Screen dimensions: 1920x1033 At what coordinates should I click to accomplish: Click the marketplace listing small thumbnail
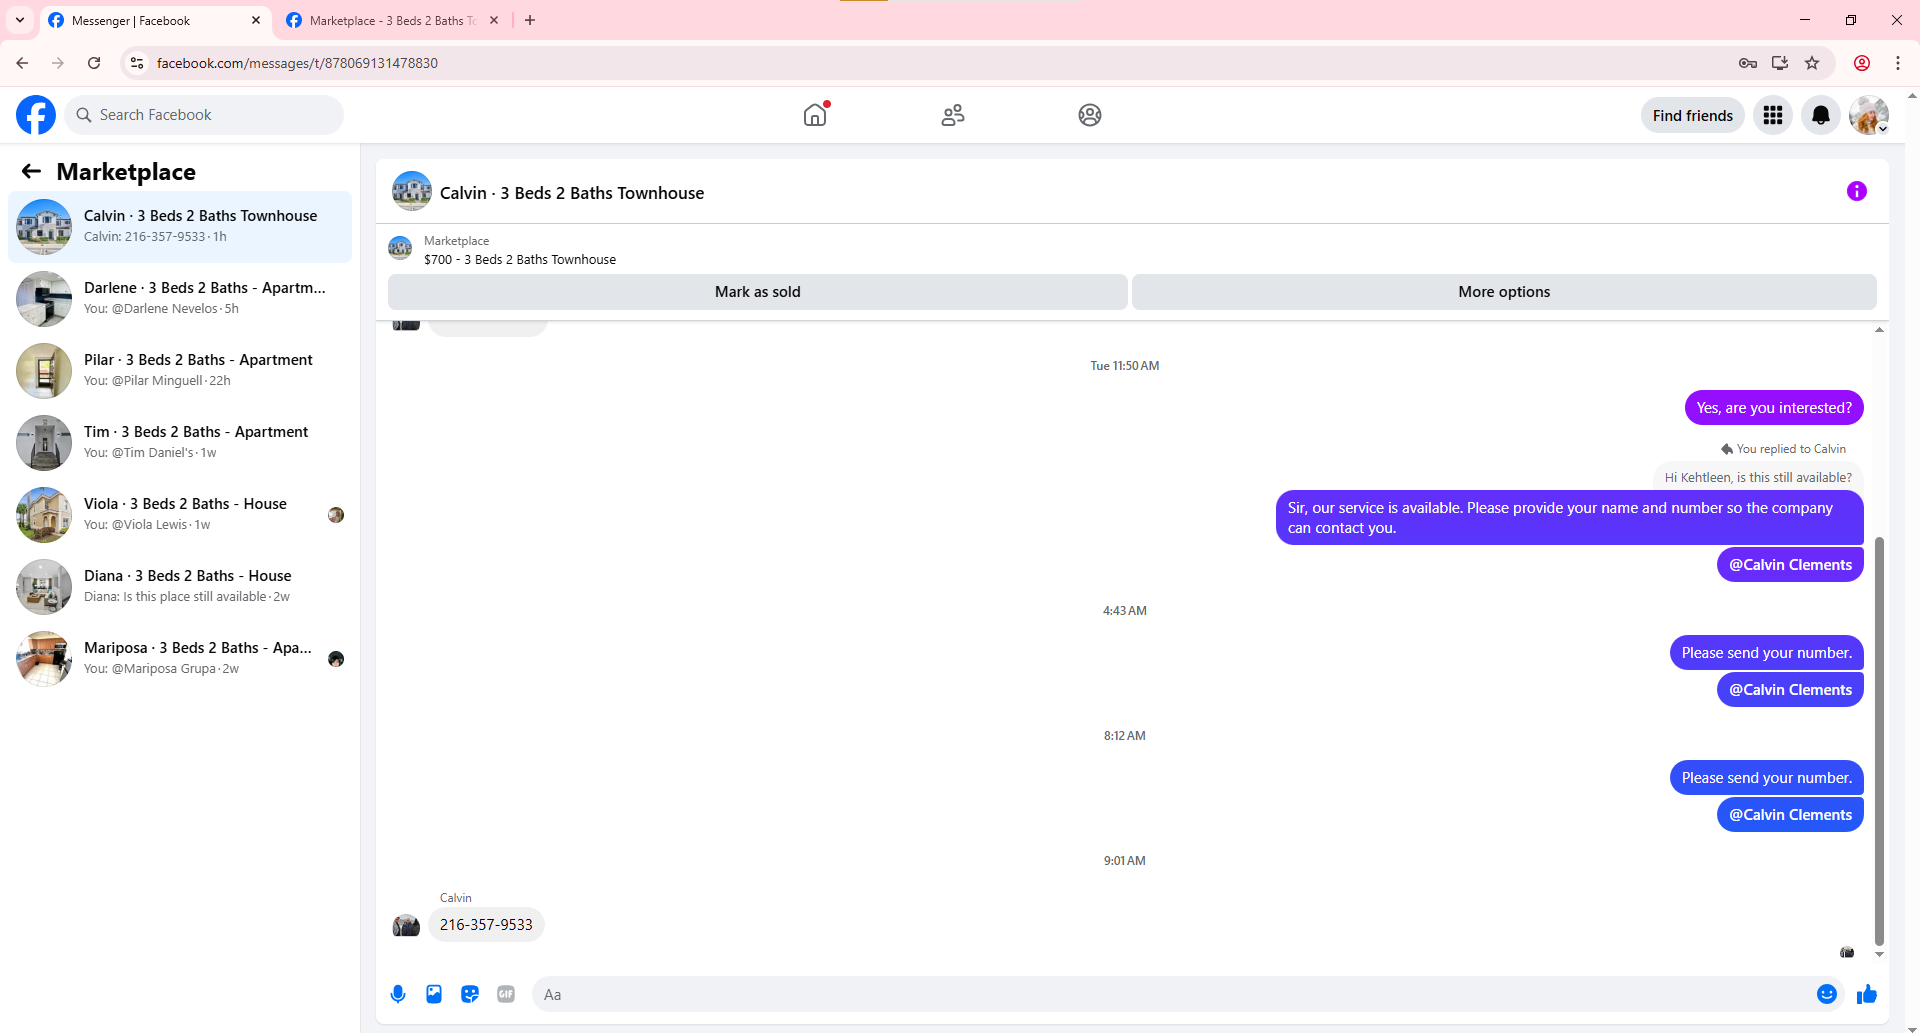(x=400, y=248)
